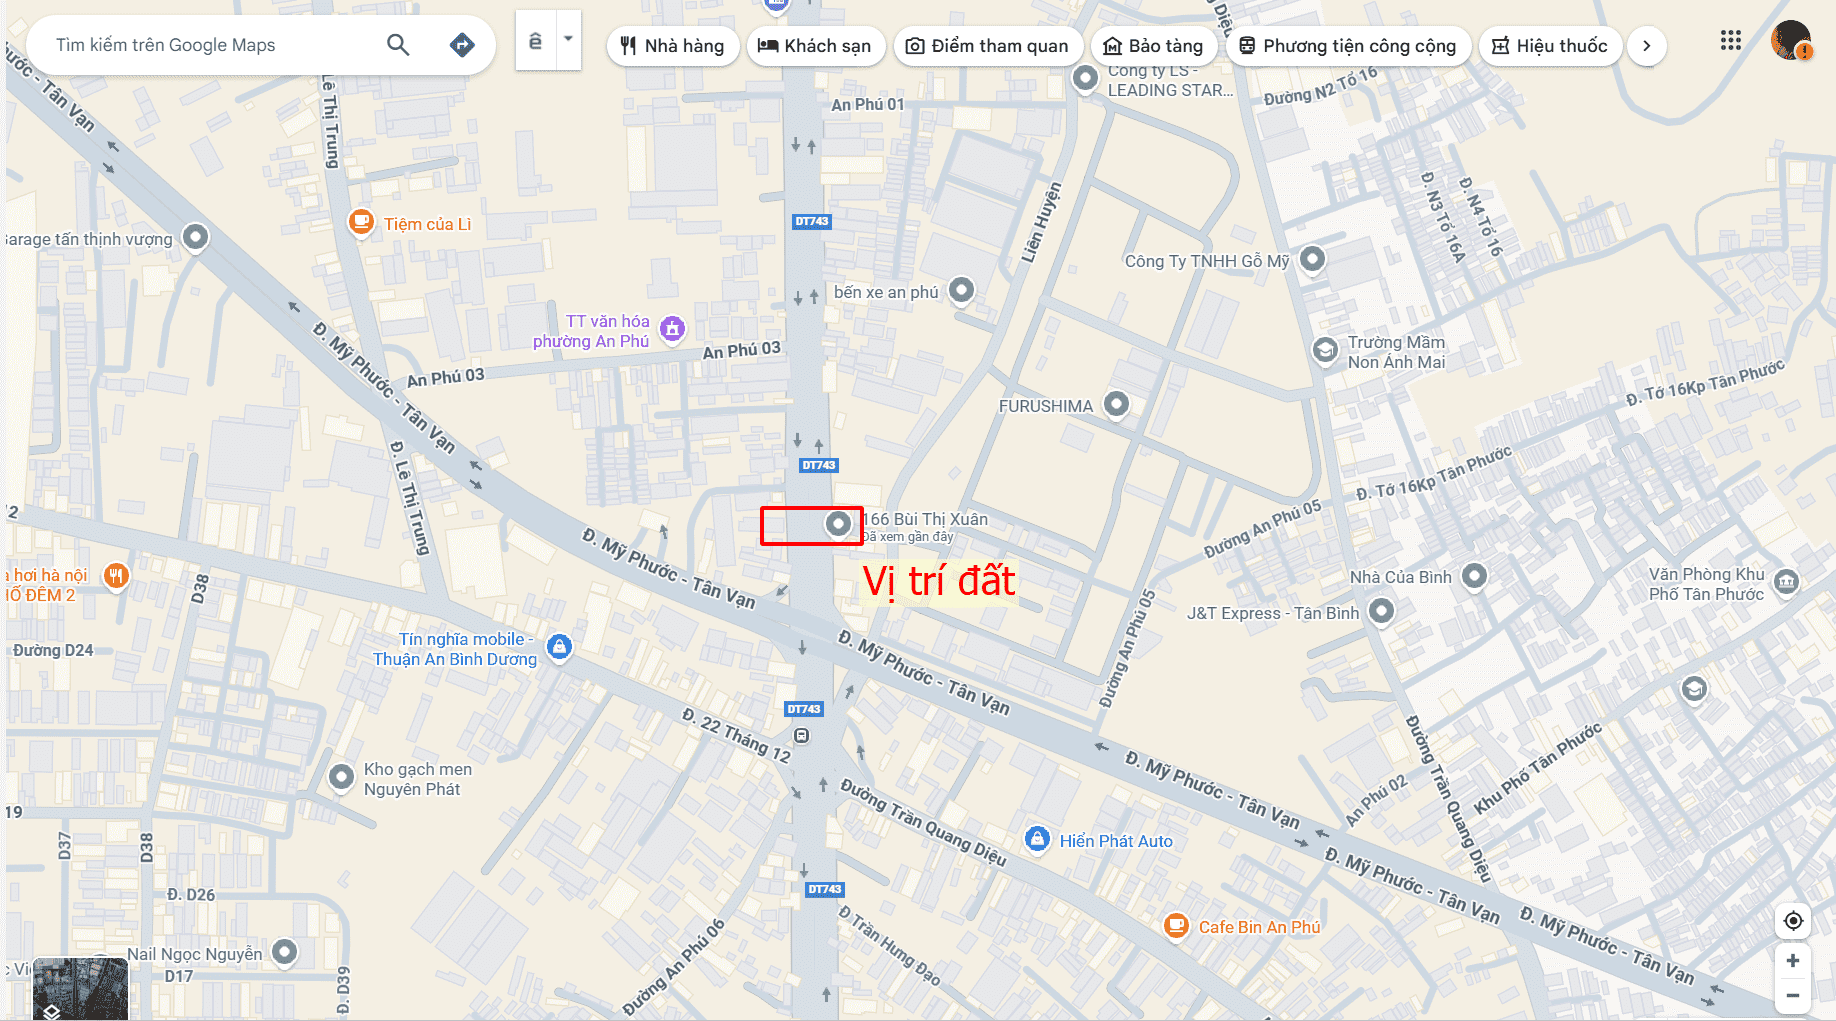The width and height of the screenshot is (1836, 1021).
Task: Select the Khách sạn category chip
Action: click(815, 46)
